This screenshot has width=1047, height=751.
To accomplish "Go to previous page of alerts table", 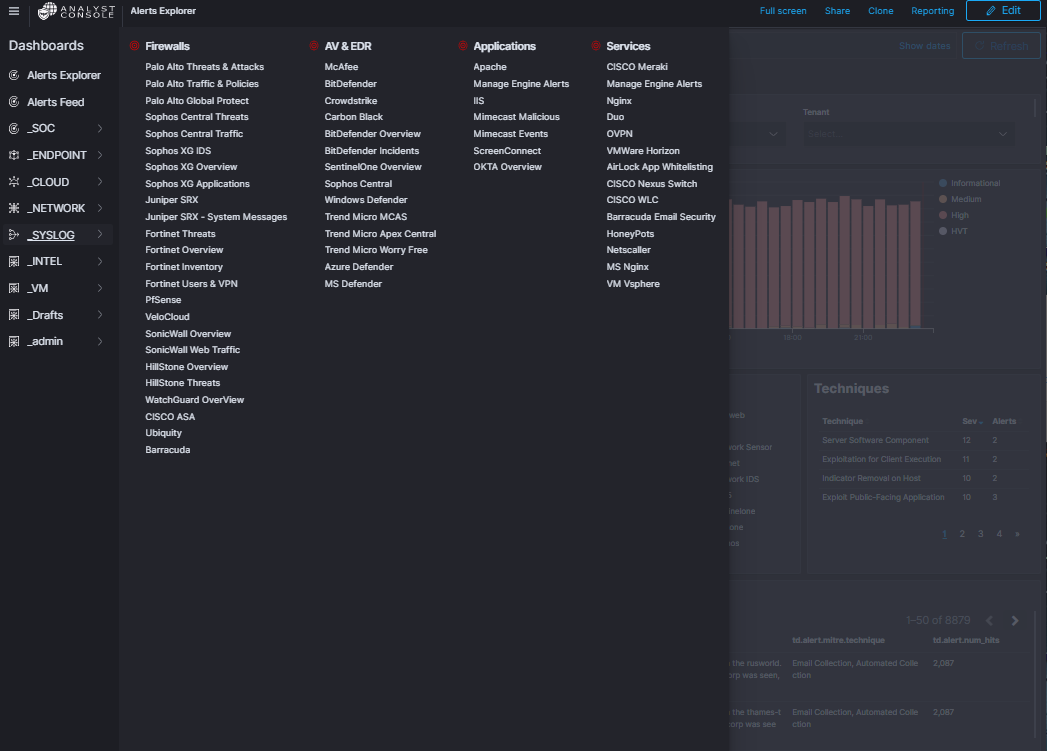I will (x=990, y=621).
